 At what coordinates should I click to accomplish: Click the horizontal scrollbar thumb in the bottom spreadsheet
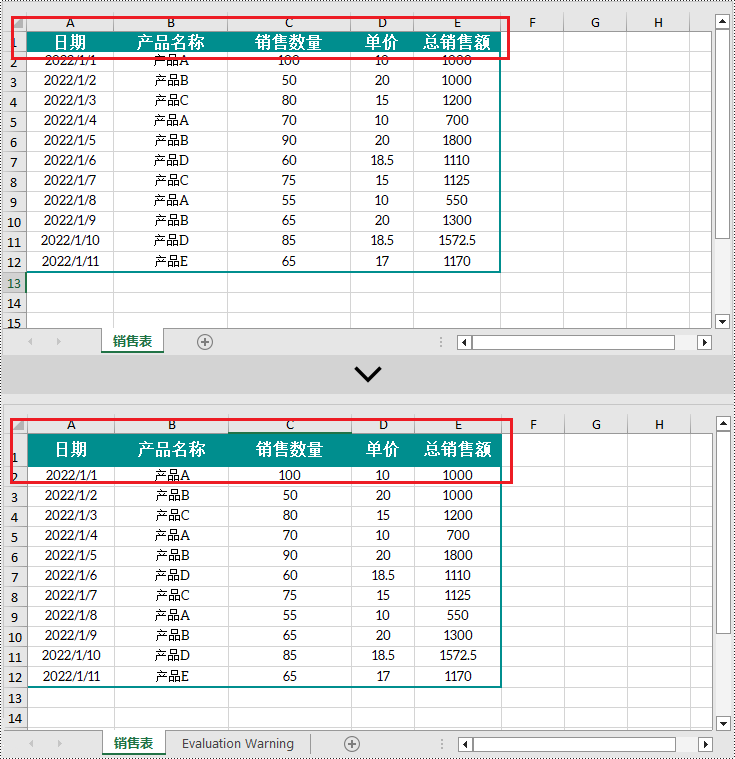pyautogui.click(x=574, y=744)
